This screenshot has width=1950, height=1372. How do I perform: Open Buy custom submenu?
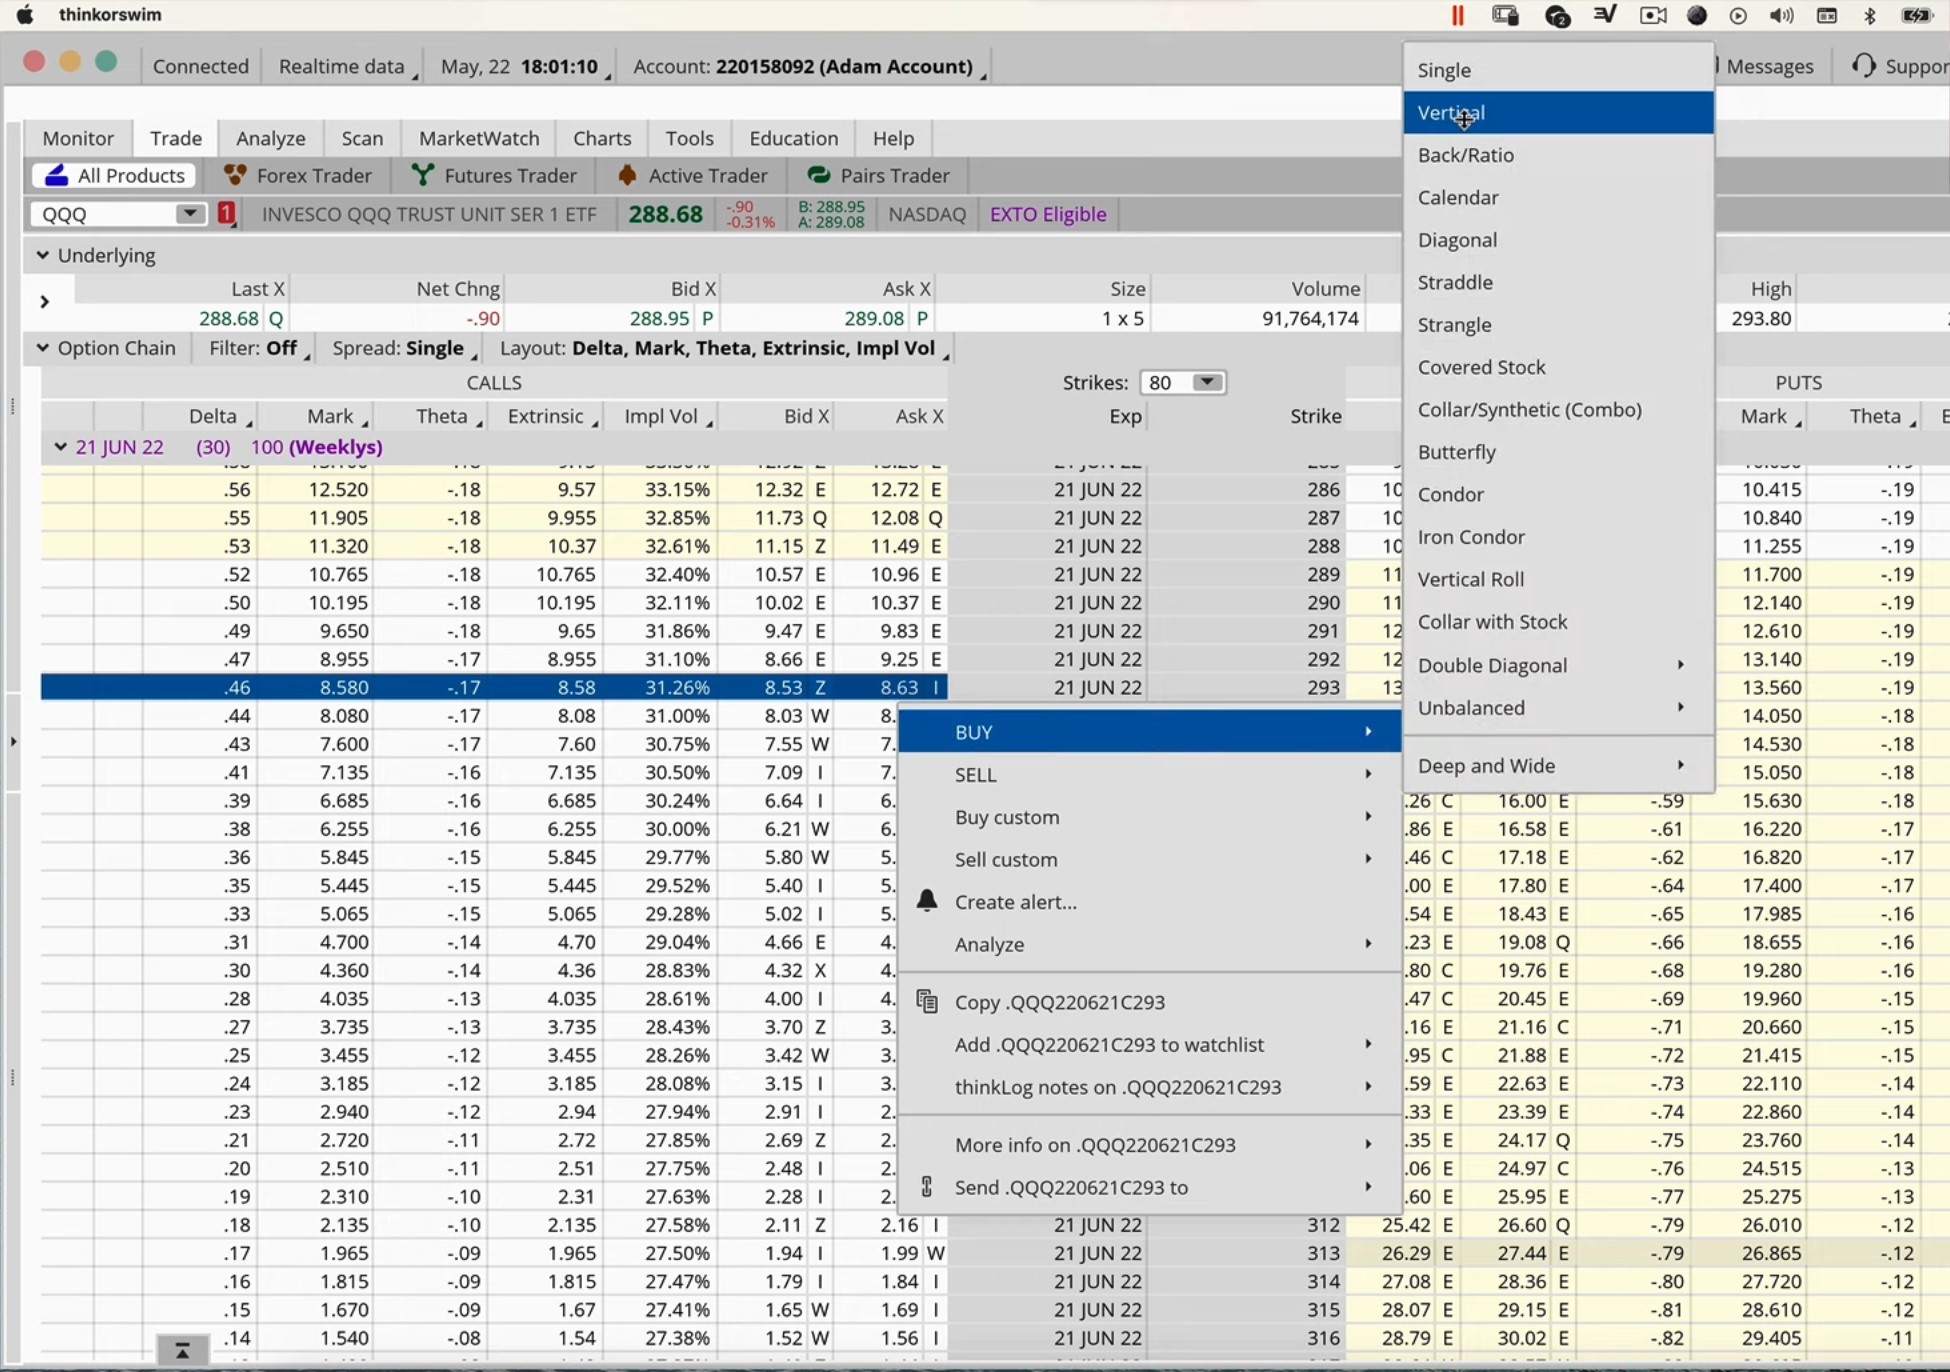click(1150, 817)
